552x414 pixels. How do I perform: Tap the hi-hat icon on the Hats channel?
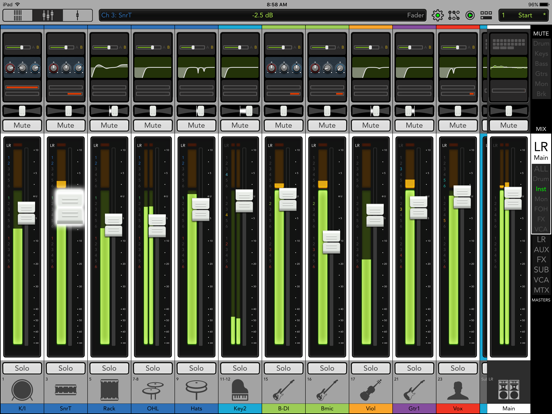196,390
